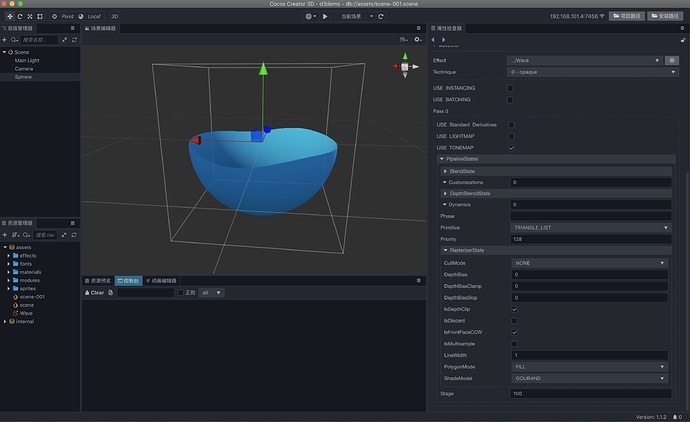Click the 项目路径 button

coord(625,17)
